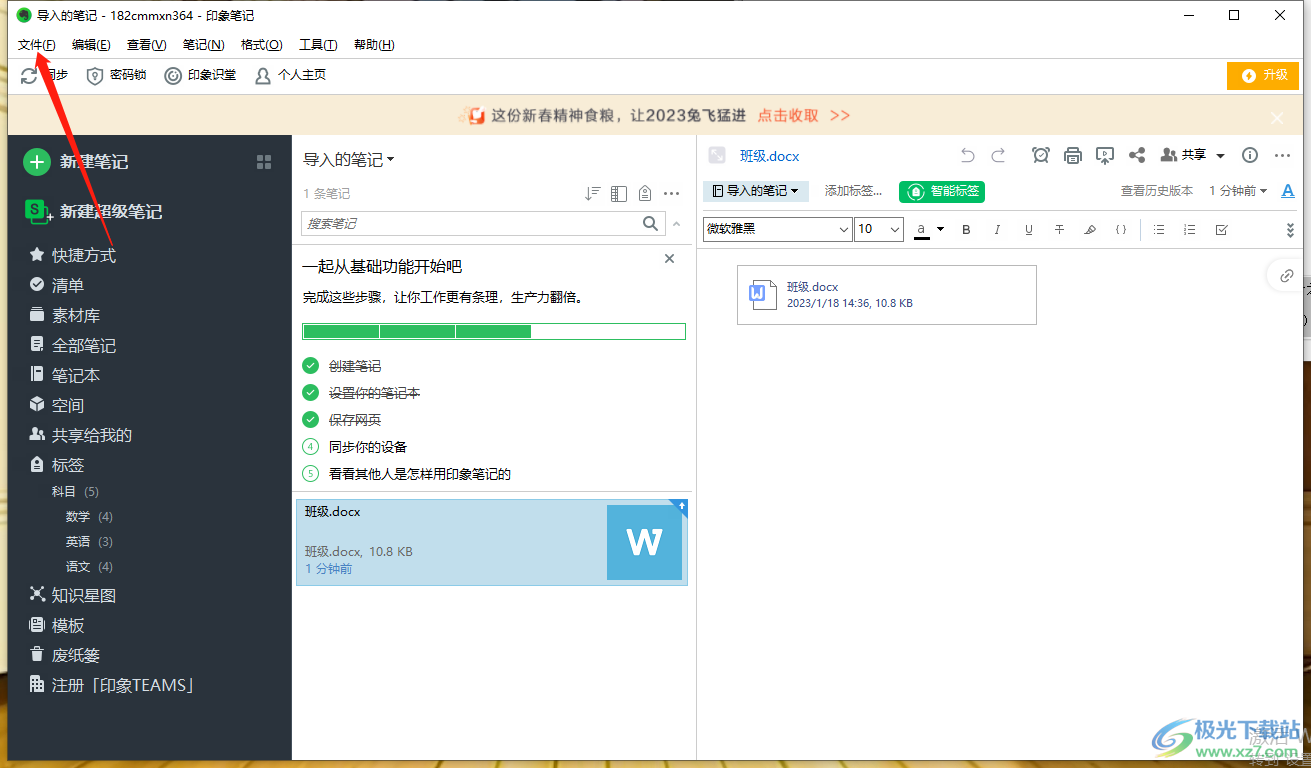Click the orange 升级 upgrade button
The image size is (1311, 768).
(x=1263, y=76)
